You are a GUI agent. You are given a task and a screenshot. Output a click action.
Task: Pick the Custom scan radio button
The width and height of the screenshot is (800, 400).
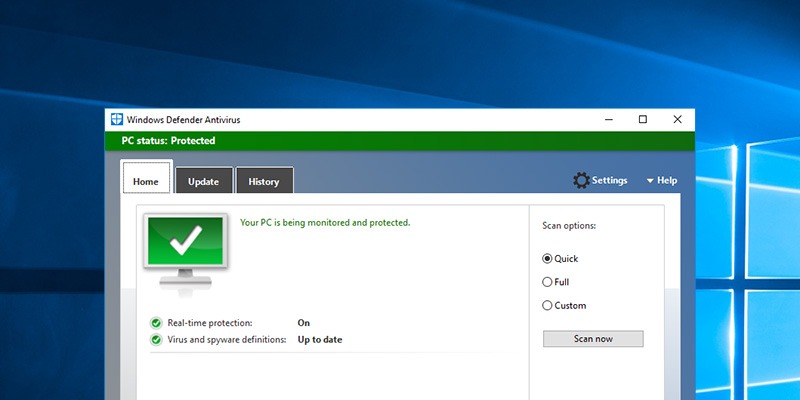click(547, 306)
